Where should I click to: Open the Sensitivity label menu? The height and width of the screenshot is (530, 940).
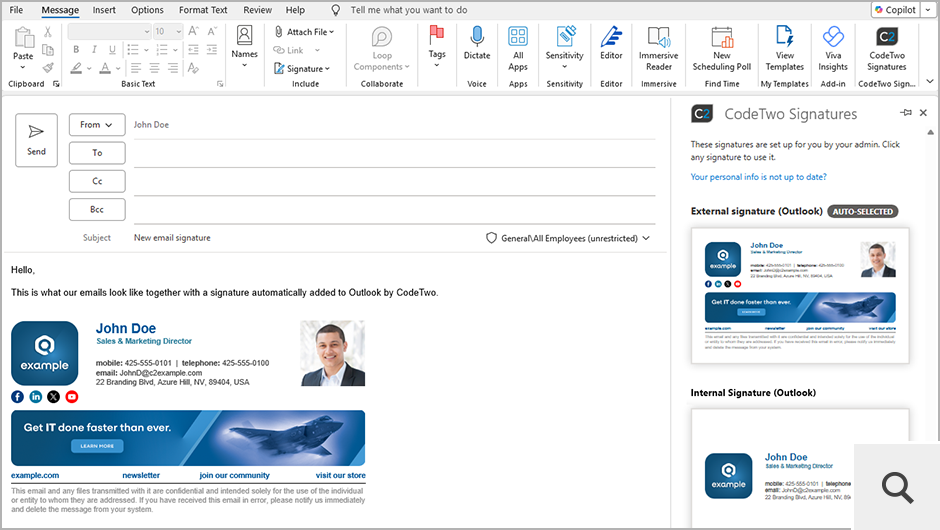[x=564, y=47]
